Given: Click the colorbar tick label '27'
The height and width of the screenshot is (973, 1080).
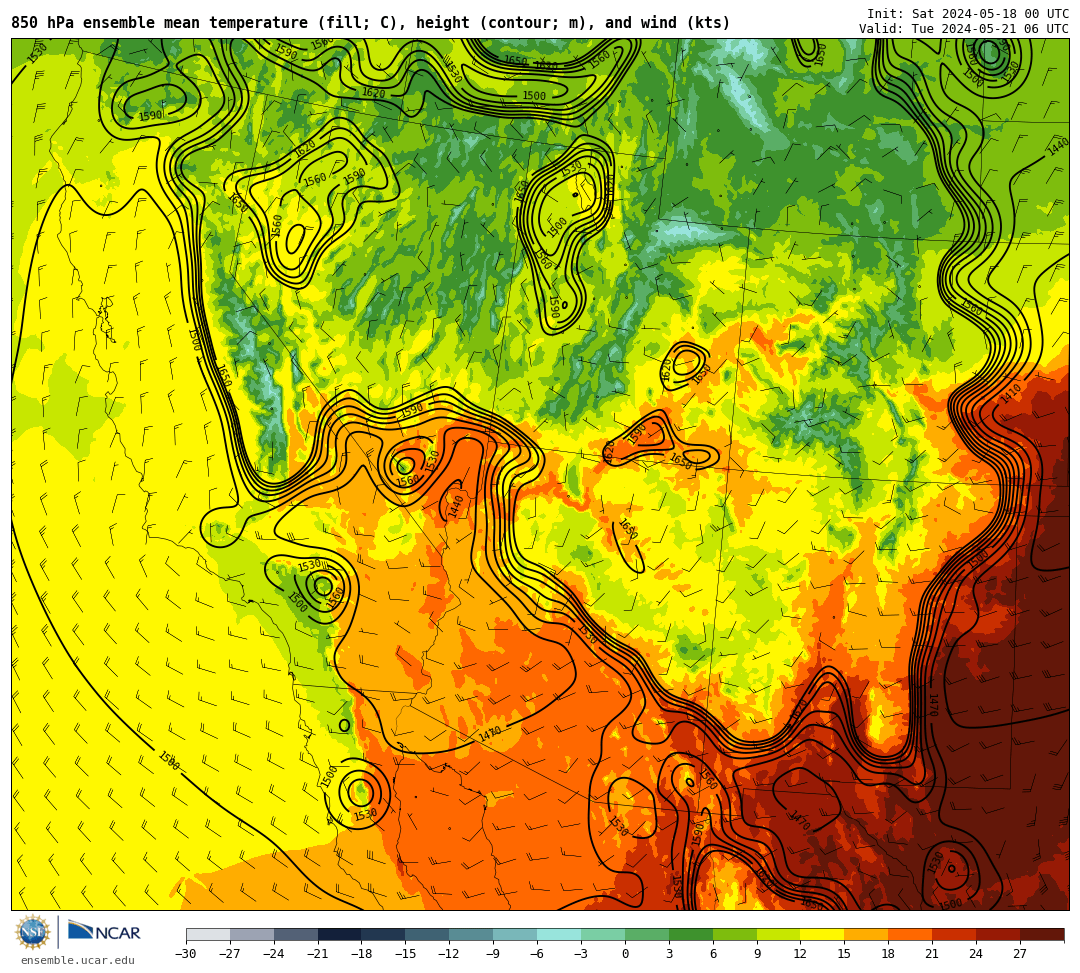Looking at the screenshot, I should tap(1020, 954).
